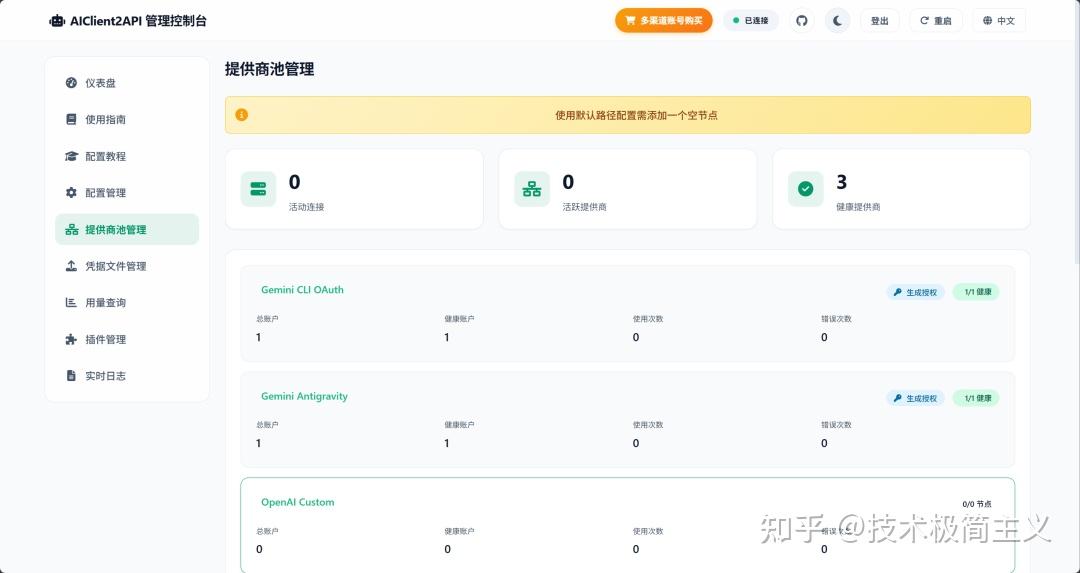Go to 配置管理 in sidebar
Viewport: 1080px width, 573px height.
[105, 193]
